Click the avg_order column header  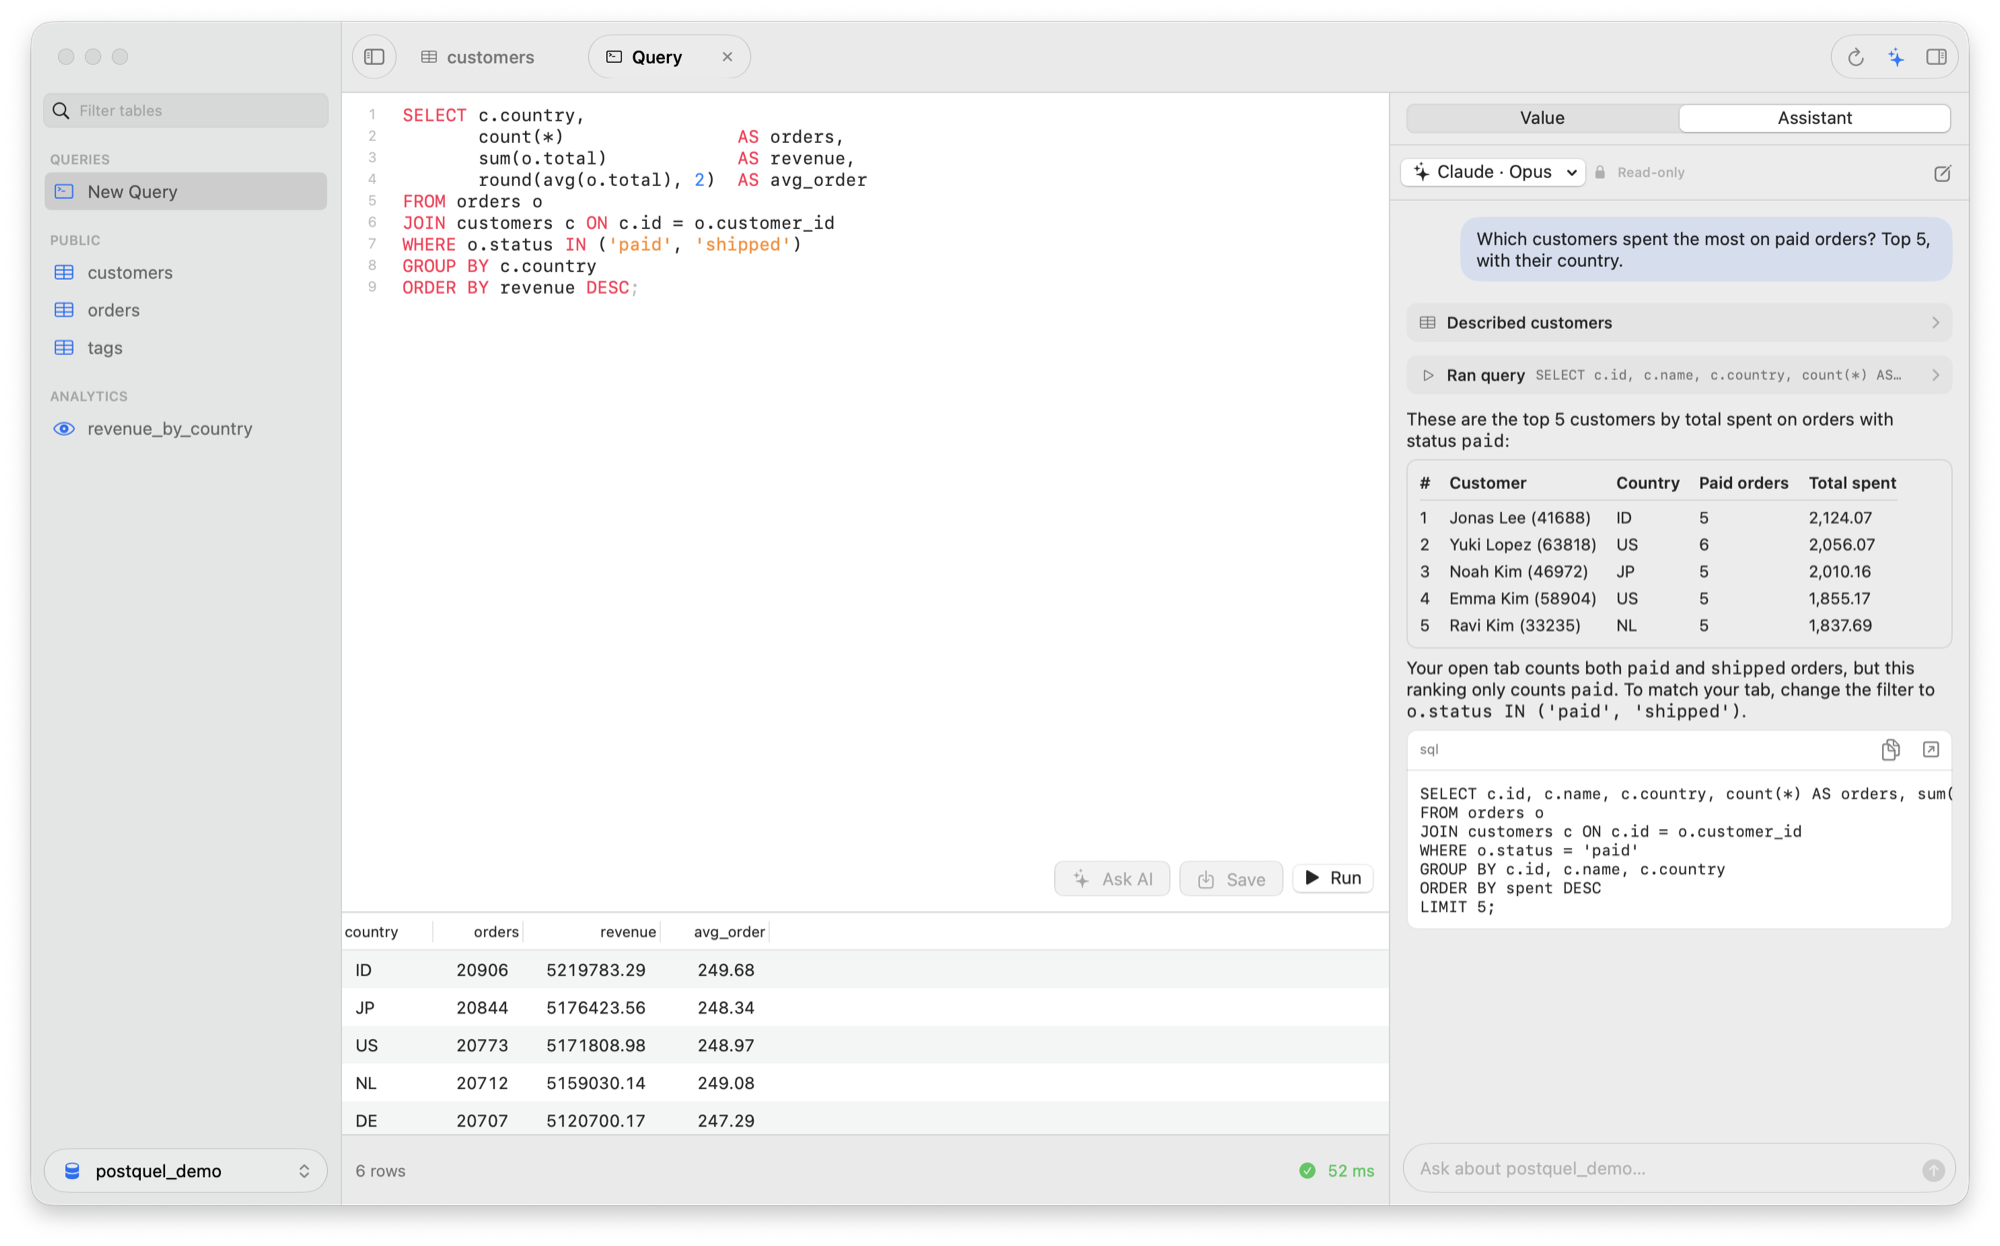click(716, 932)
